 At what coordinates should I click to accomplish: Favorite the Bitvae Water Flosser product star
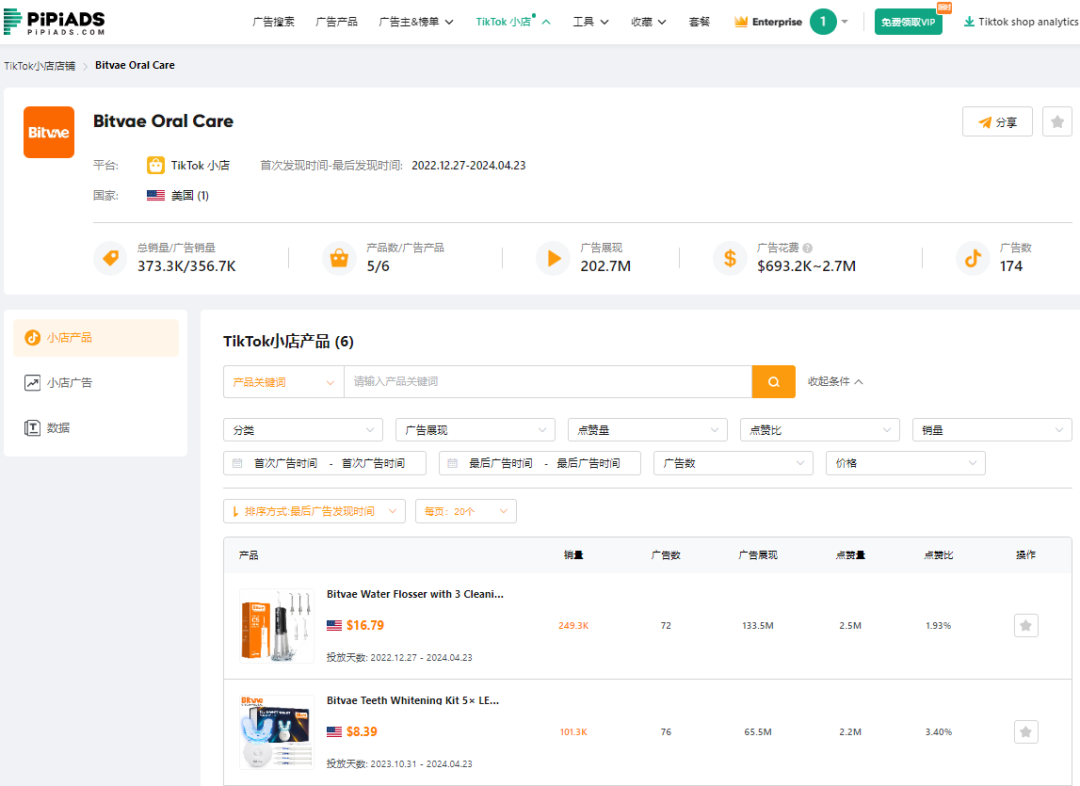point(1026,625)
